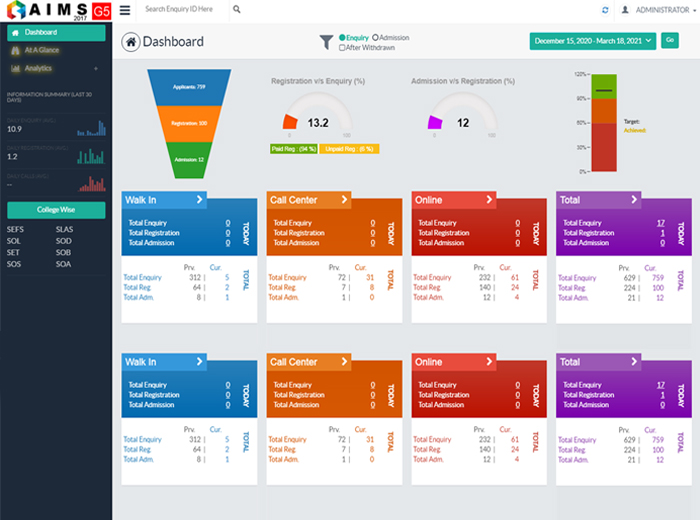
Task: Open the SEFS college link
Action: click(15, 229)
